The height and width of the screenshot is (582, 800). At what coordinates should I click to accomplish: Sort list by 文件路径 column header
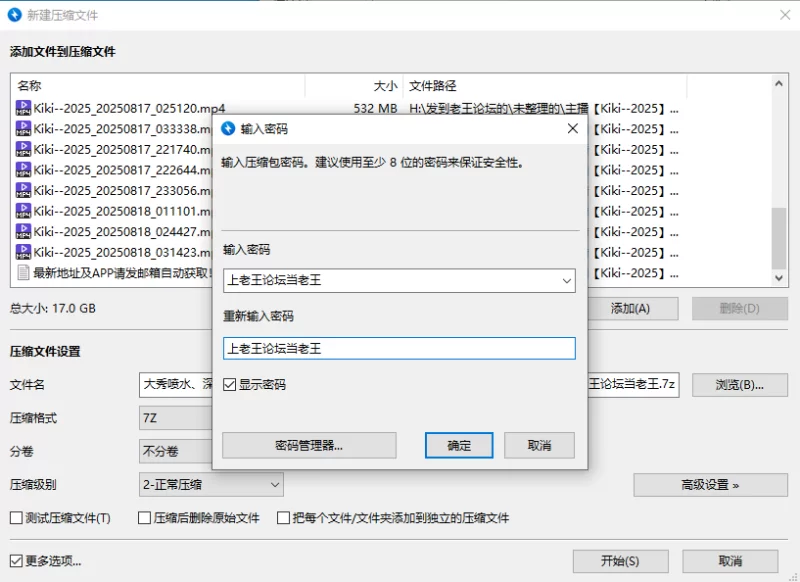pyautogui.click(x=545, y=86)
